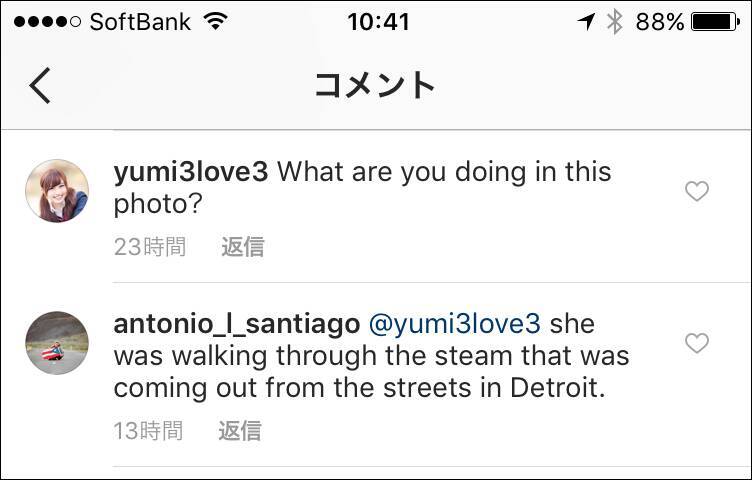Open the @yumi3love3 mention link
This screenshot has height=480, width=752.
(x=455, y=324)
